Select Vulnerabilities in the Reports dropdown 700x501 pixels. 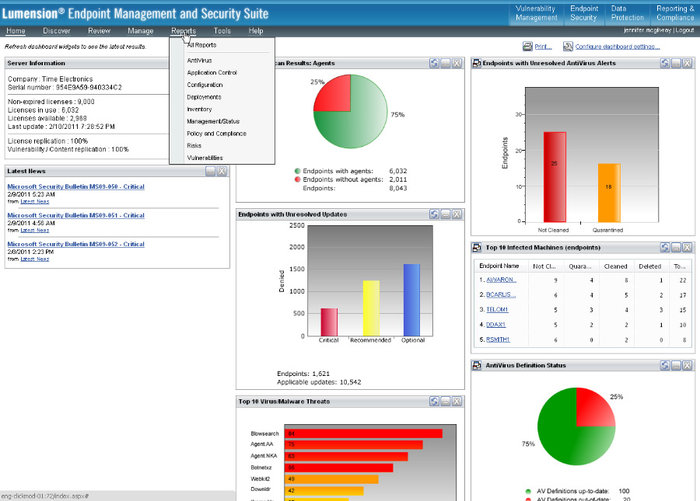coord(205,158)
